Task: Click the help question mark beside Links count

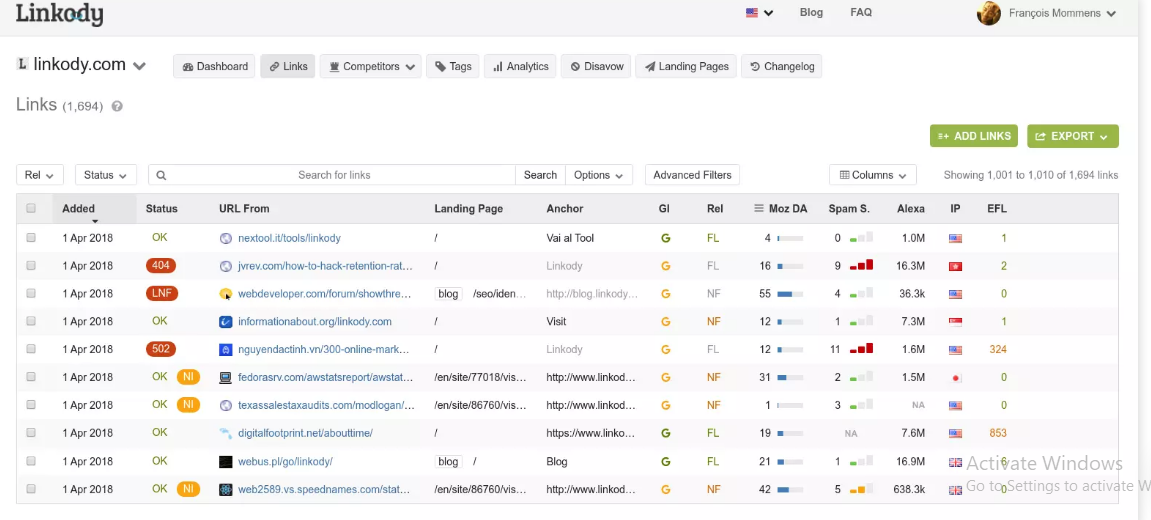Action: click(117, 106)
